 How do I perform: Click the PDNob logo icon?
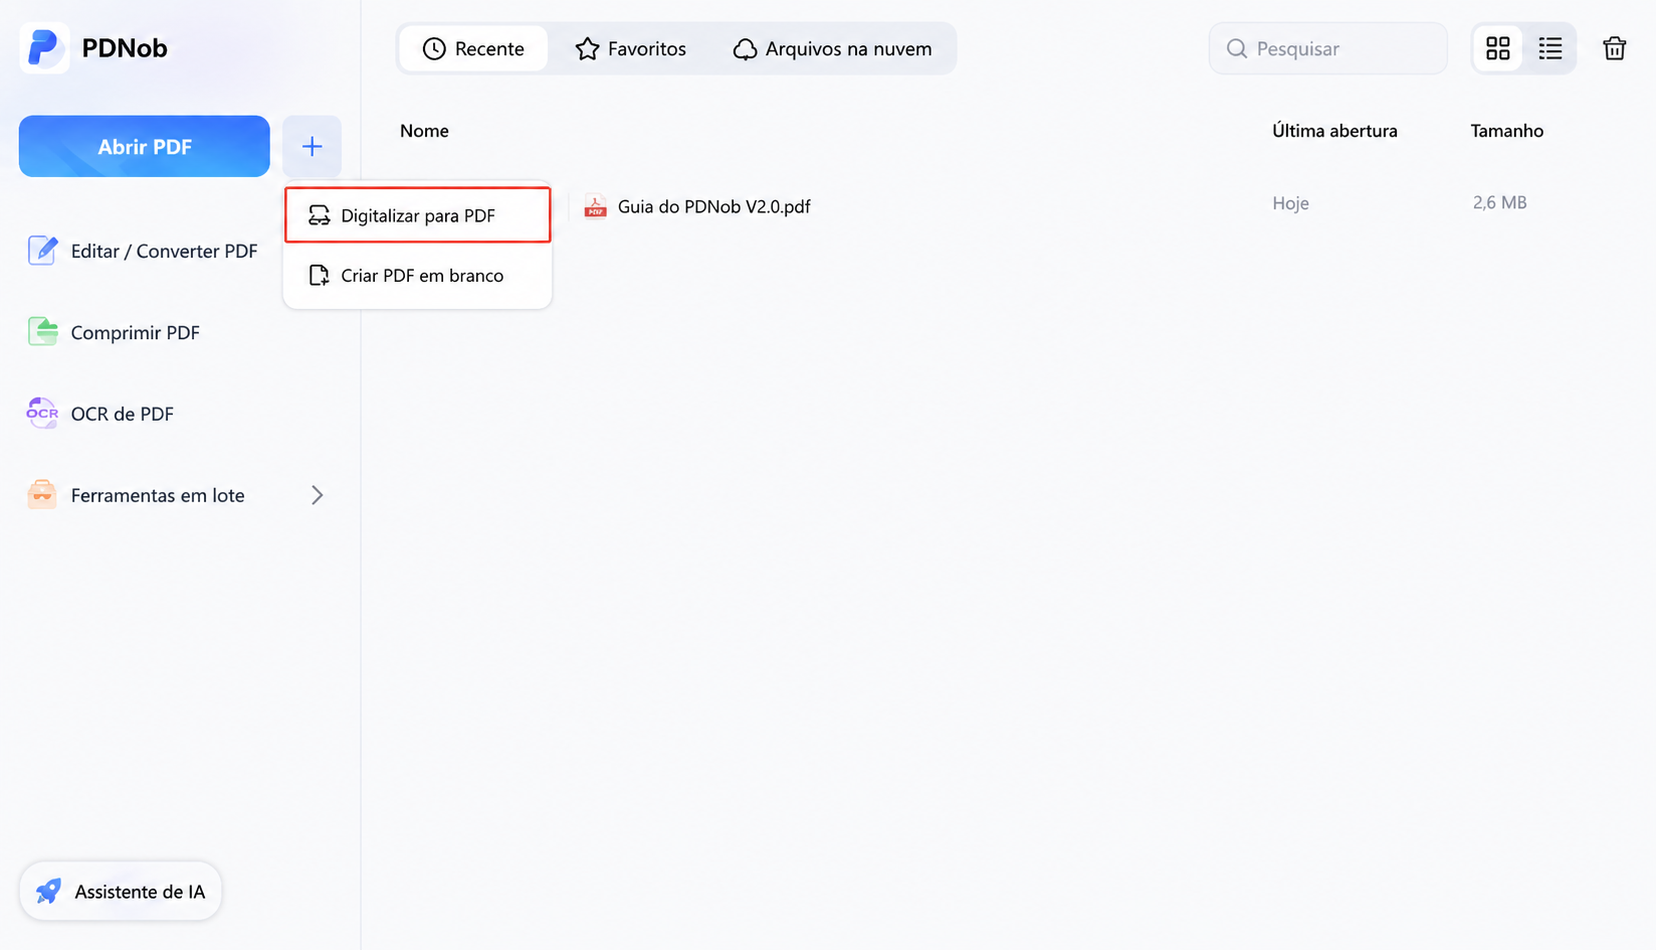pyautogui.click(x=44, y=47)
